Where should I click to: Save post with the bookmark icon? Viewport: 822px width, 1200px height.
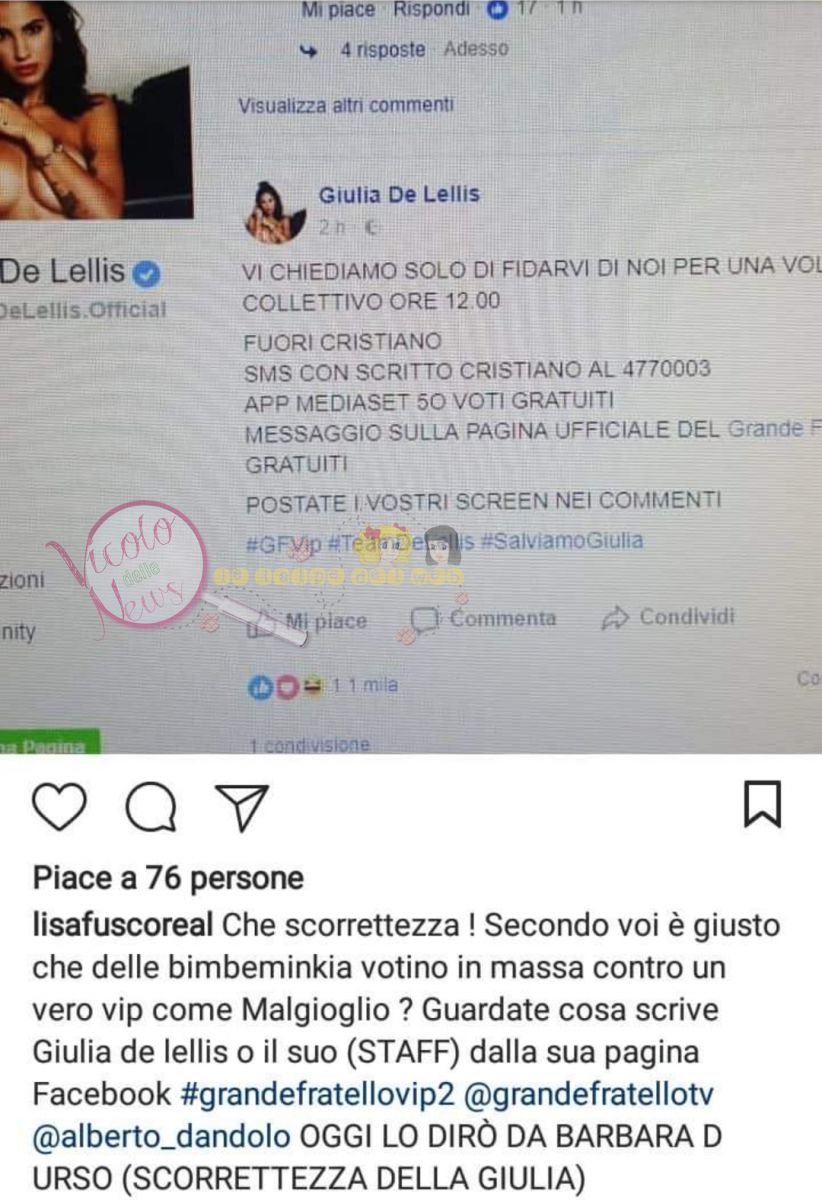(x=762, y=805)
